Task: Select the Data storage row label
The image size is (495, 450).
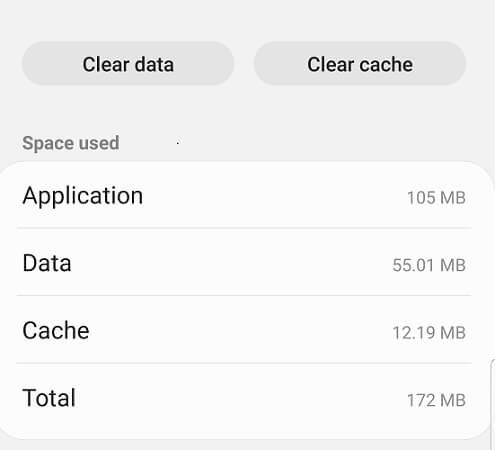Action: (x=47, y=263)
